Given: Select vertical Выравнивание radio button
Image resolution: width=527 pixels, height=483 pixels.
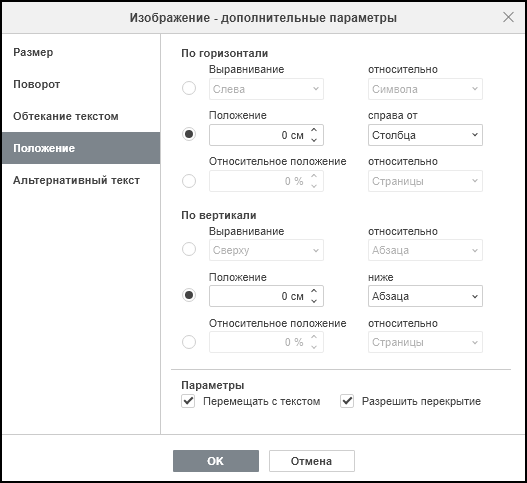Looking at the screenshot, I should 189,249.
